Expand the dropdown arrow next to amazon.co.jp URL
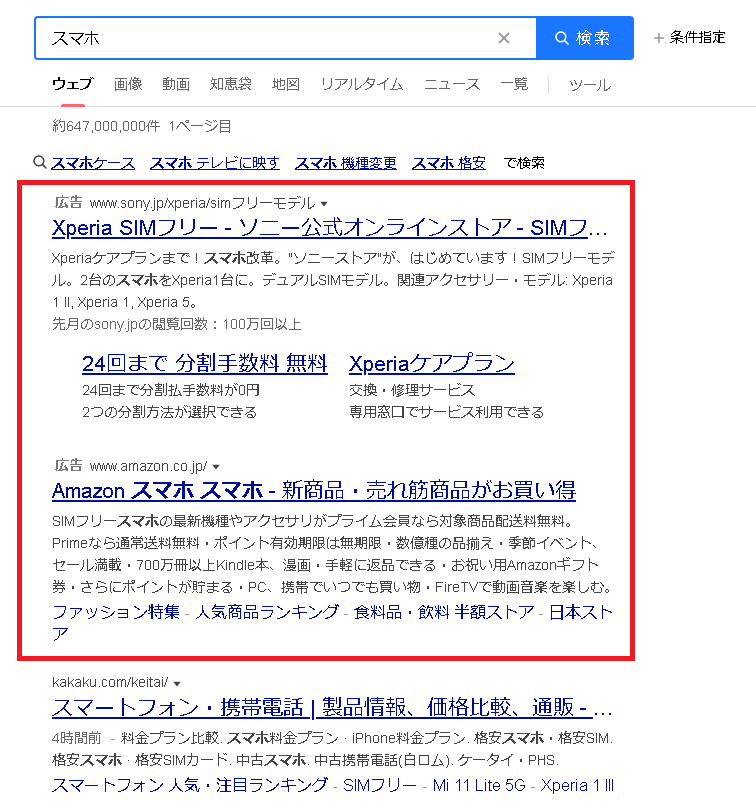 click(216, 467)
